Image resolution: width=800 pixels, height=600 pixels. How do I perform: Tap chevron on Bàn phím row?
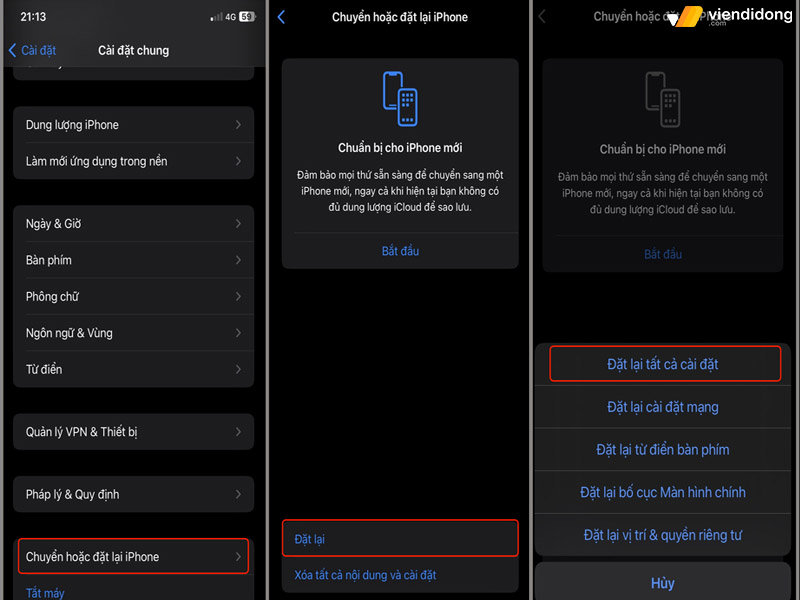pos(238,260)
